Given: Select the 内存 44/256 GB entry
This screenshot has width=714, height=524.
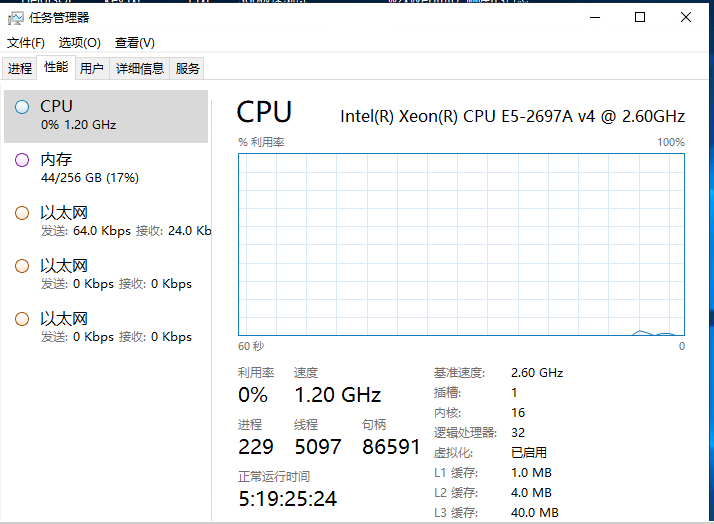Looking at the screenshot, I should coord(106,169).
